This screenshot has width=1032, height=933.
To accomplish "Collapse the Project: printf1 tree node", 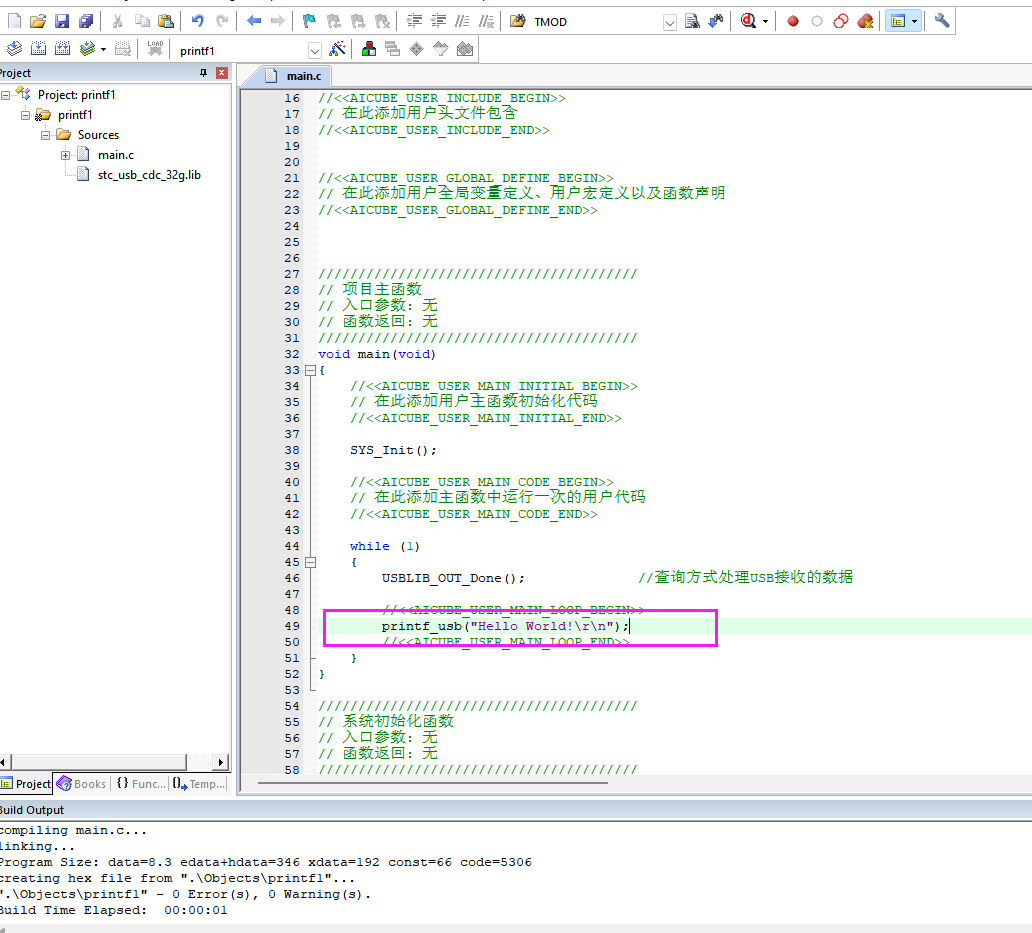I will [x=5, y=95].
